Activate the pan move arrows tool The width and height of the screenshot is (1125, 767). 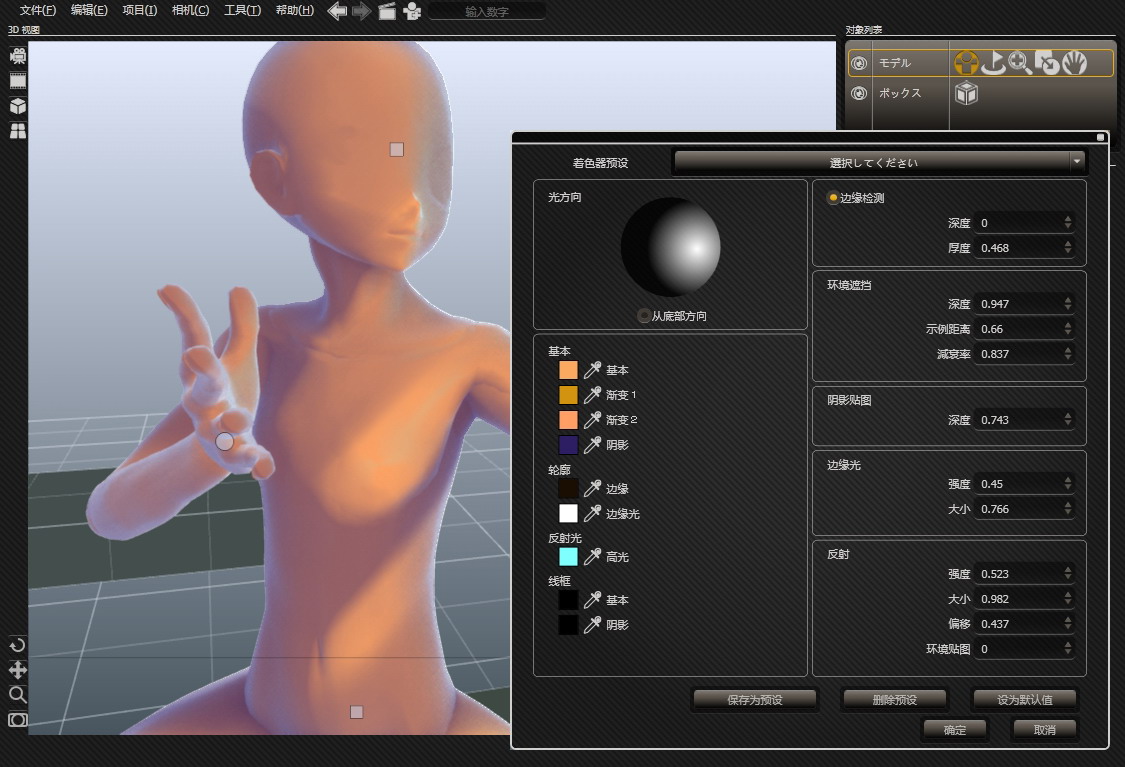coord(17,670)
